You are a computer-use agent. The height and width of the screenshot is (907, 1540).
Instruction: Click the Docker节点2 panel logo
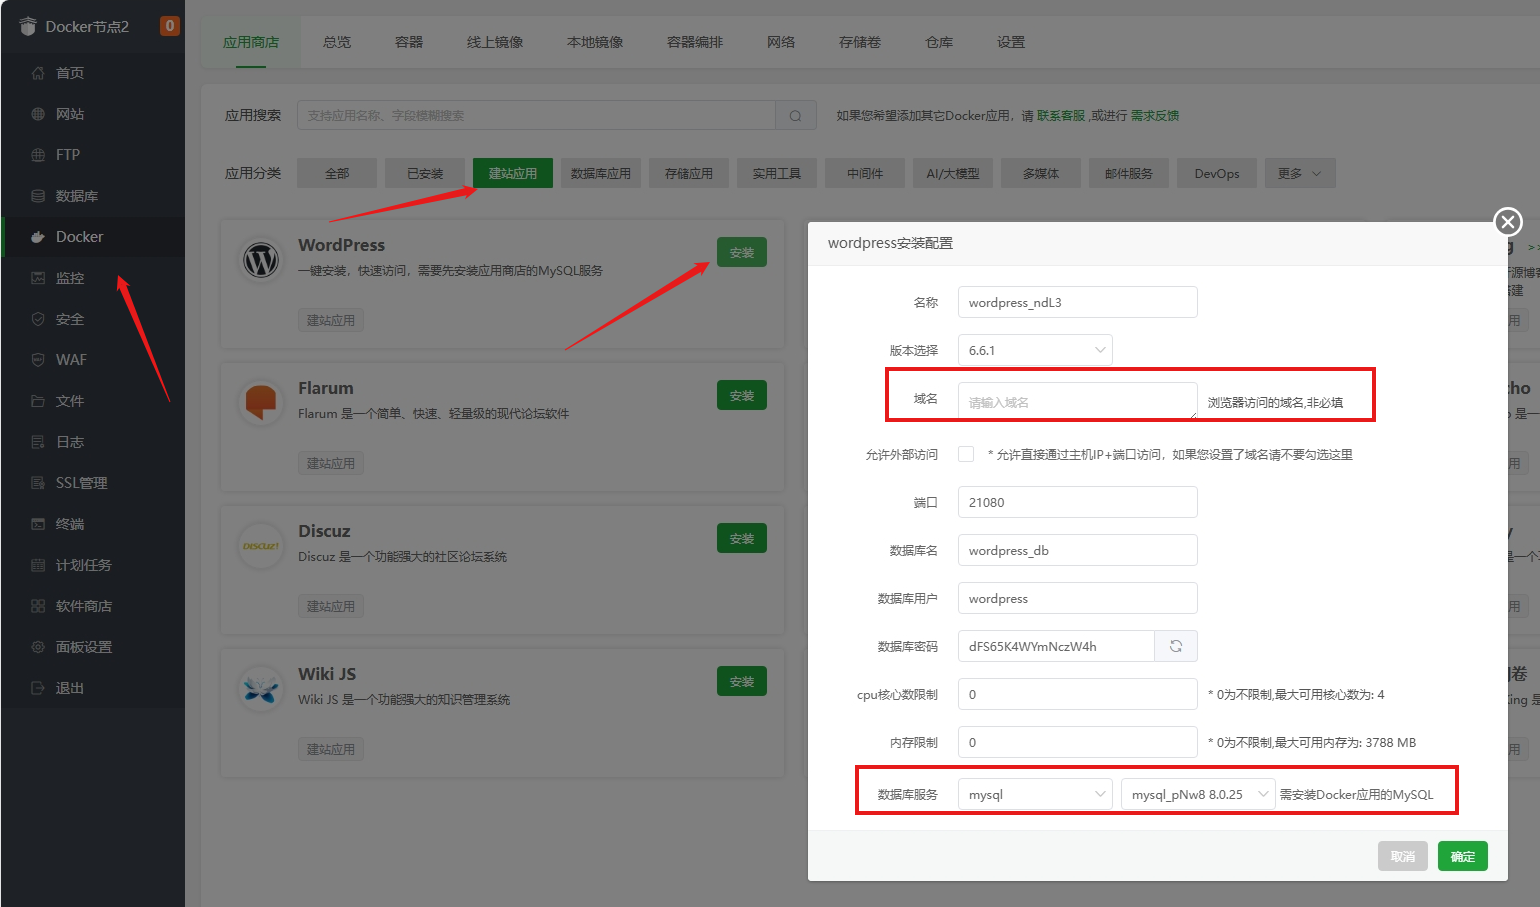point(28,26)
